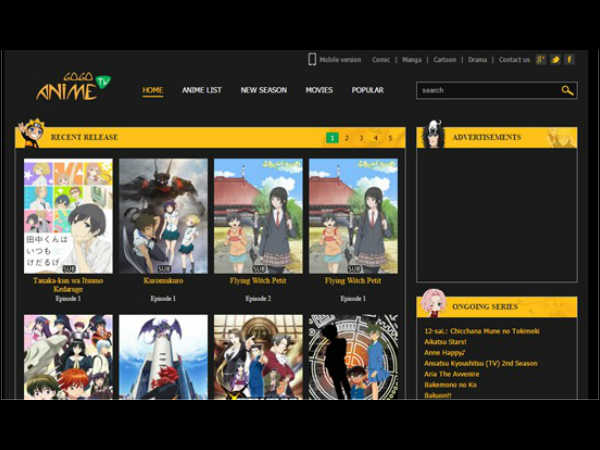Click Flying Witch Petit title above Episode 2
Screen dimensions: 600x450
[258, 280]
